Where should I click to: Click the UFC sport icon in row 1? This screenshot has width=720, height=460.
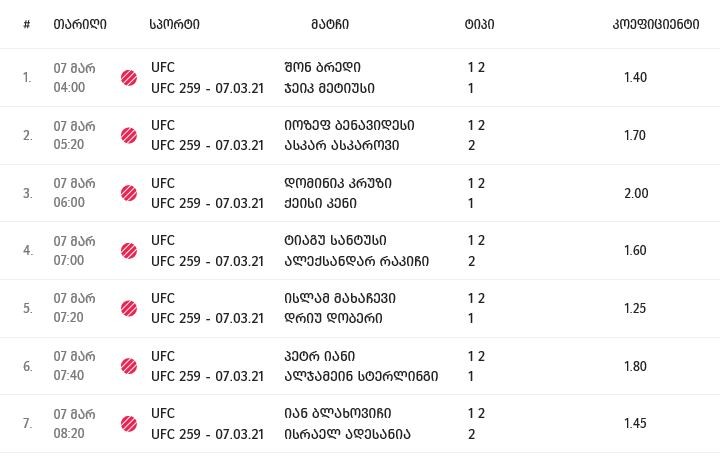[129, 77]
